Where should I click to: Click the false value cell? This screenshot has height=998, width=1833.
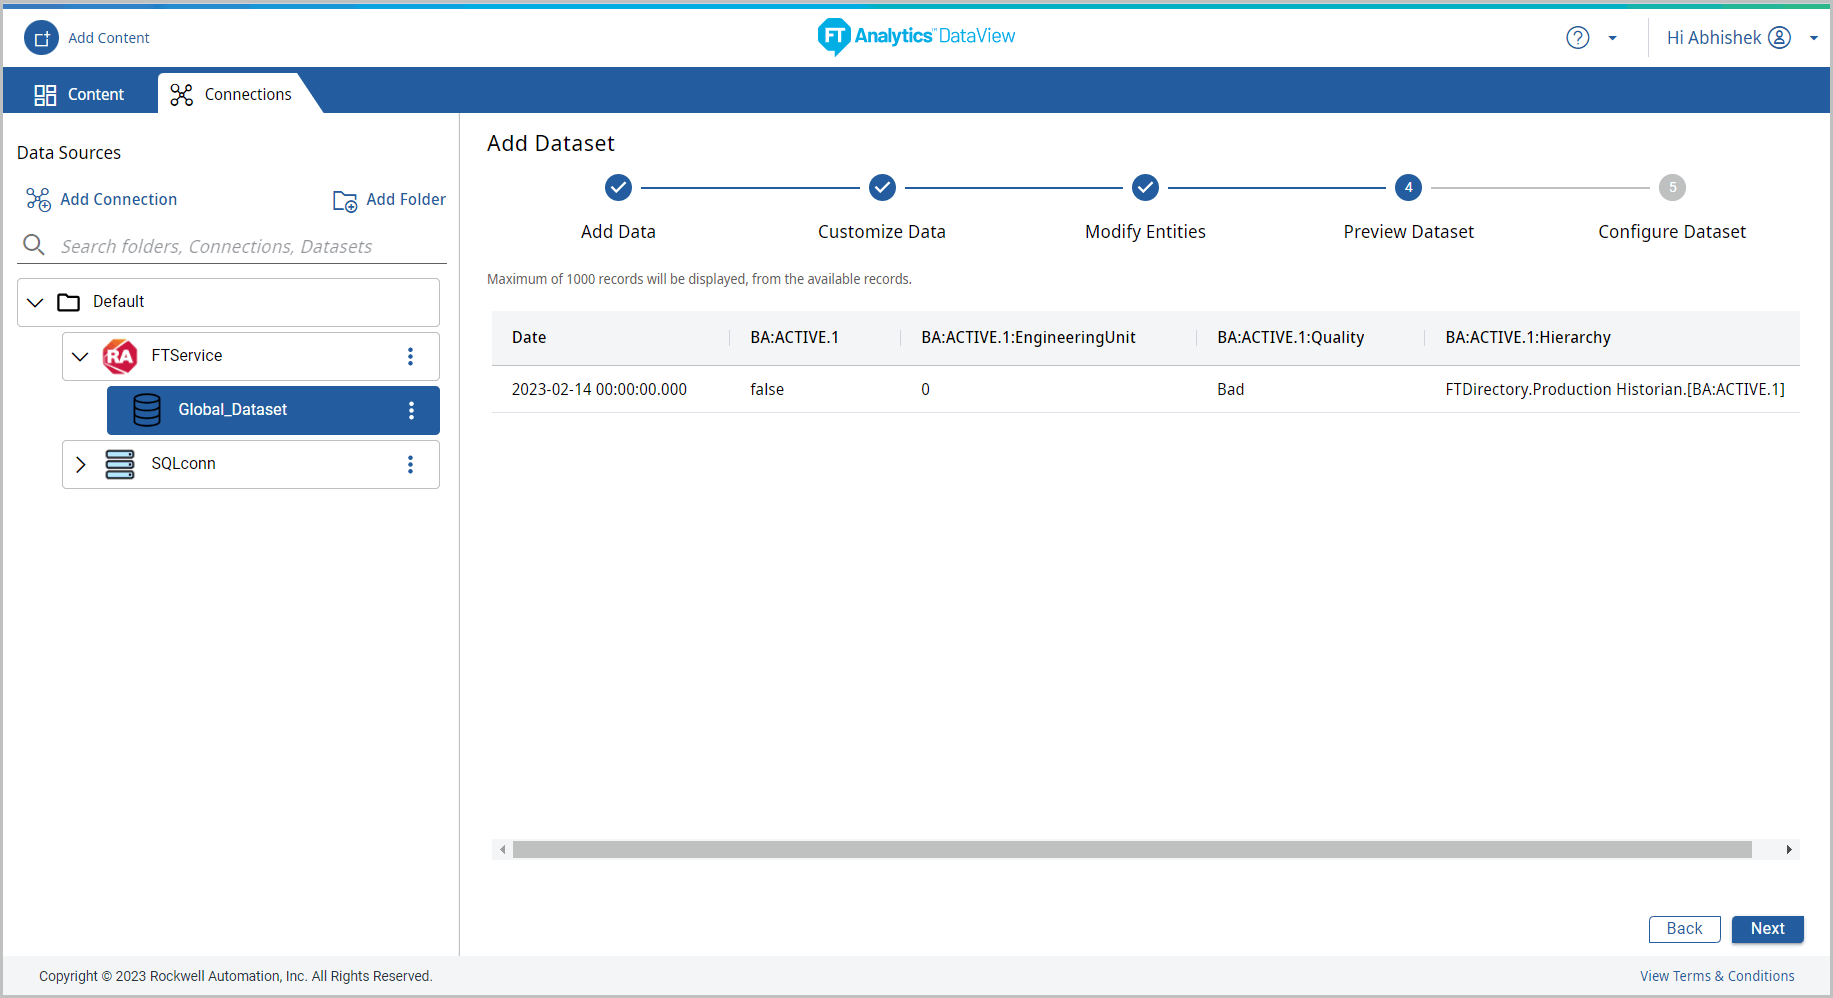click(767, 390)
